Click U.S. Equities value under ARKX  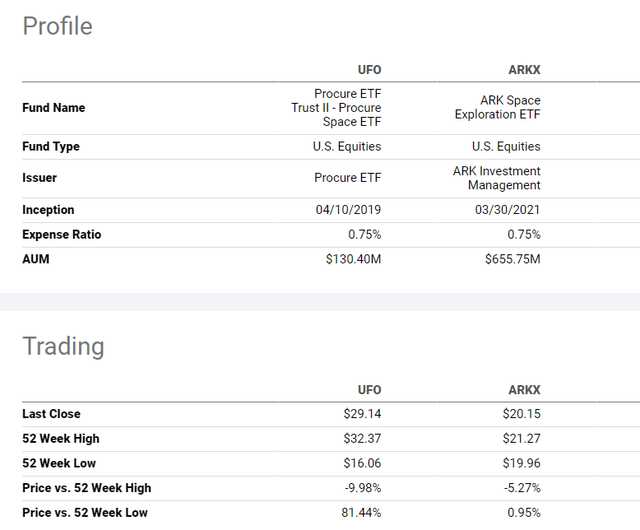click(x=506, y=147)
